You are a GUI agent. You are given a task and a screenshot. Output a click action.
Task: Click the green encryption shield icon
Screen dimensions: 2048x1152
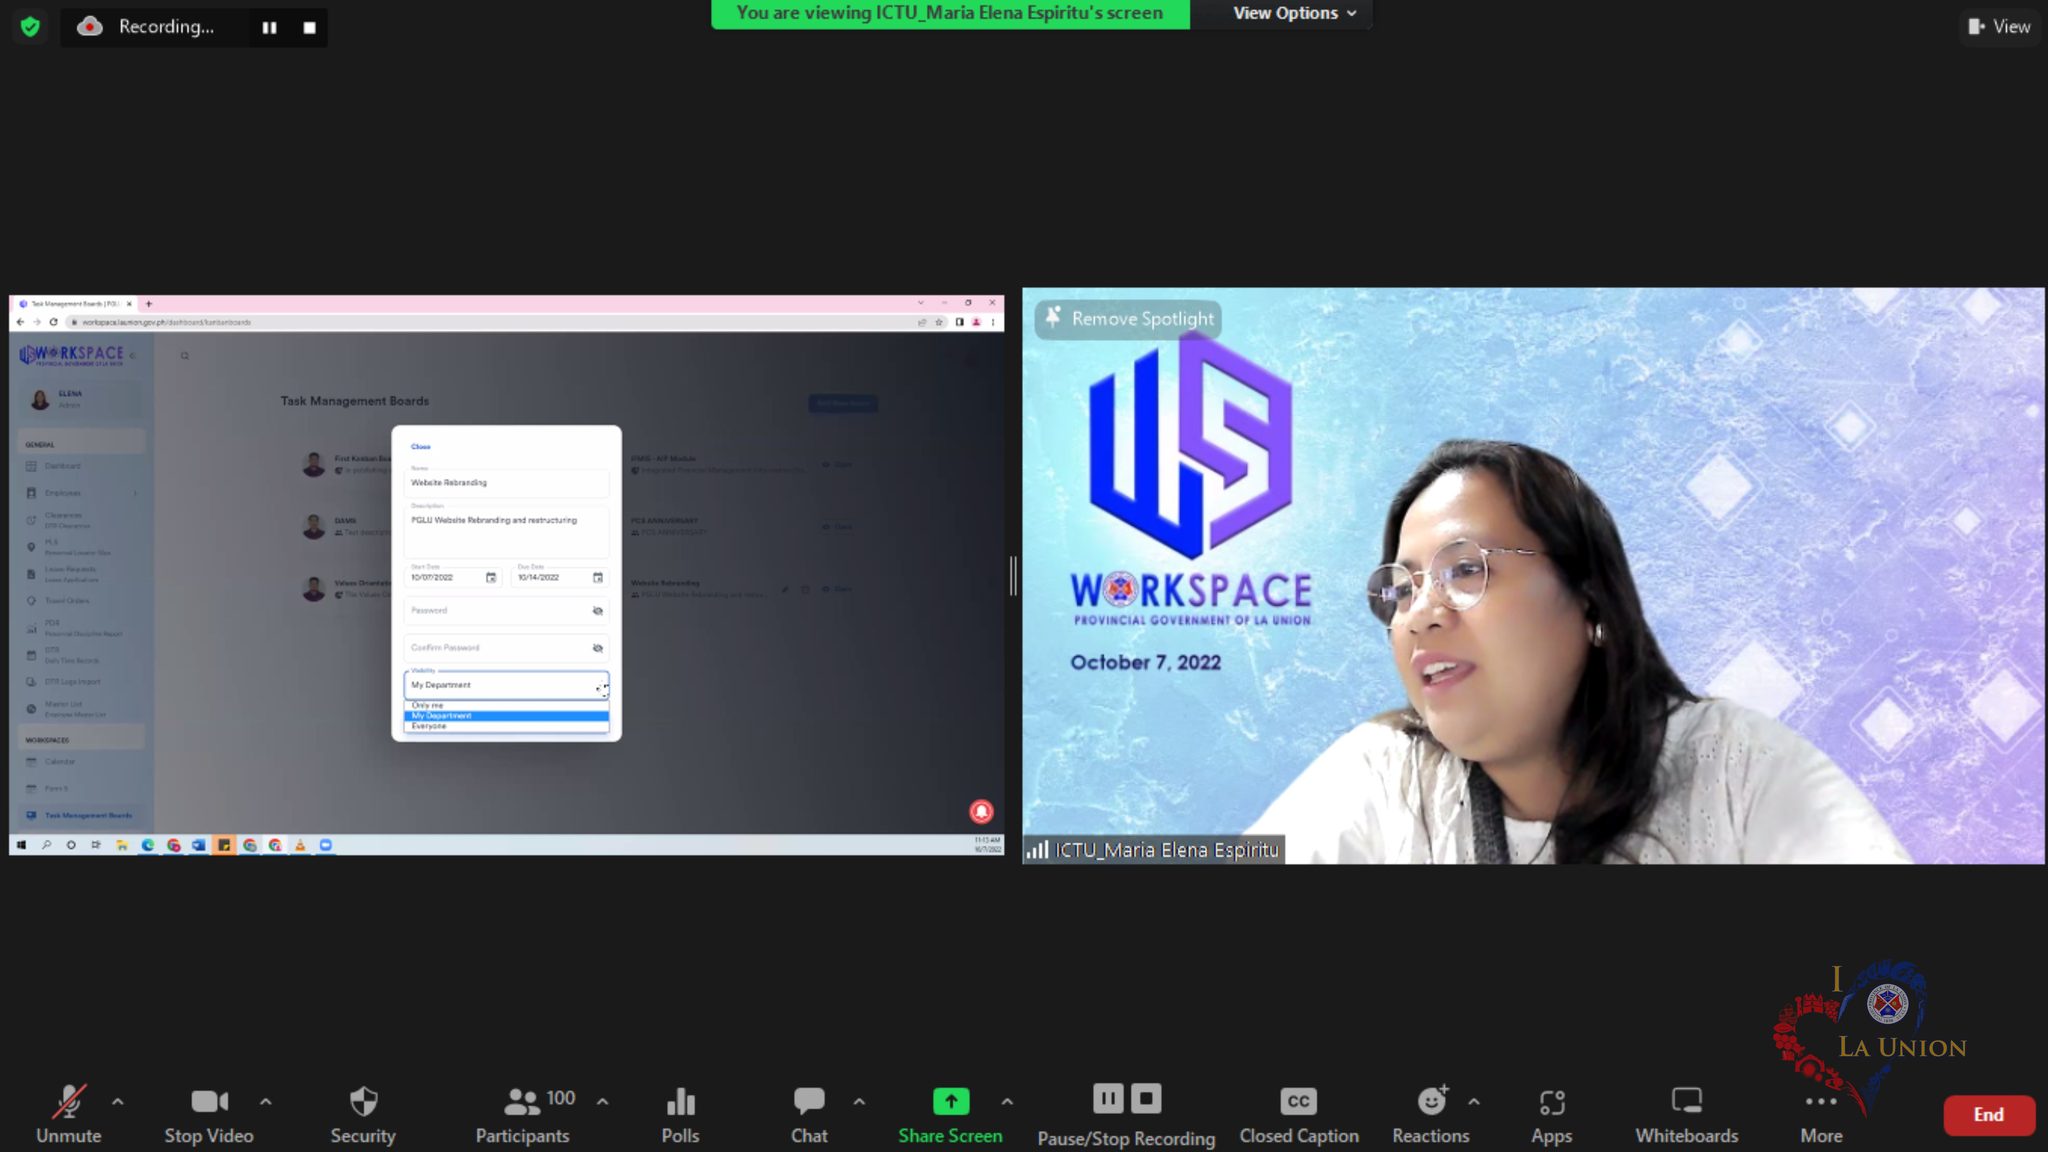click(30, 27)
